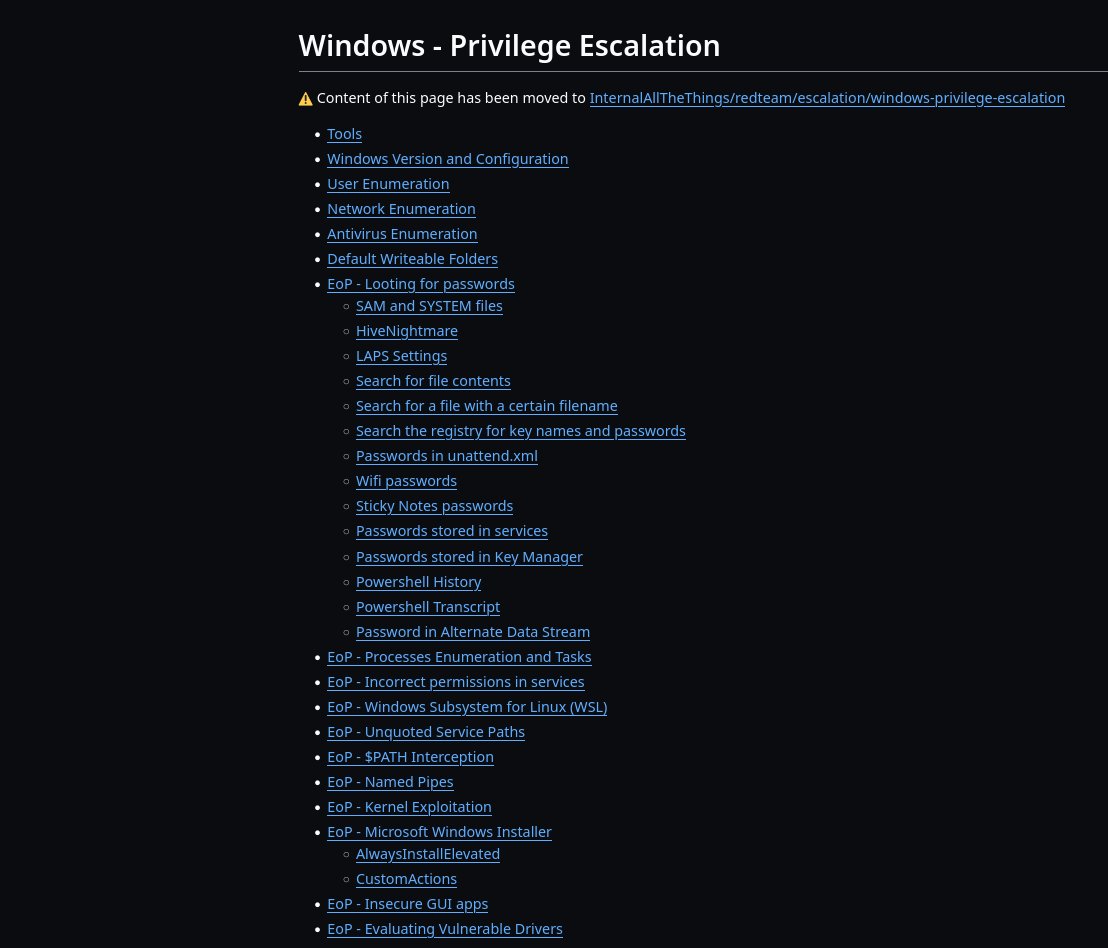Screen dimensions: 1108x948
Task: Click Search the registry for key names link
Action: click(521, 431)
